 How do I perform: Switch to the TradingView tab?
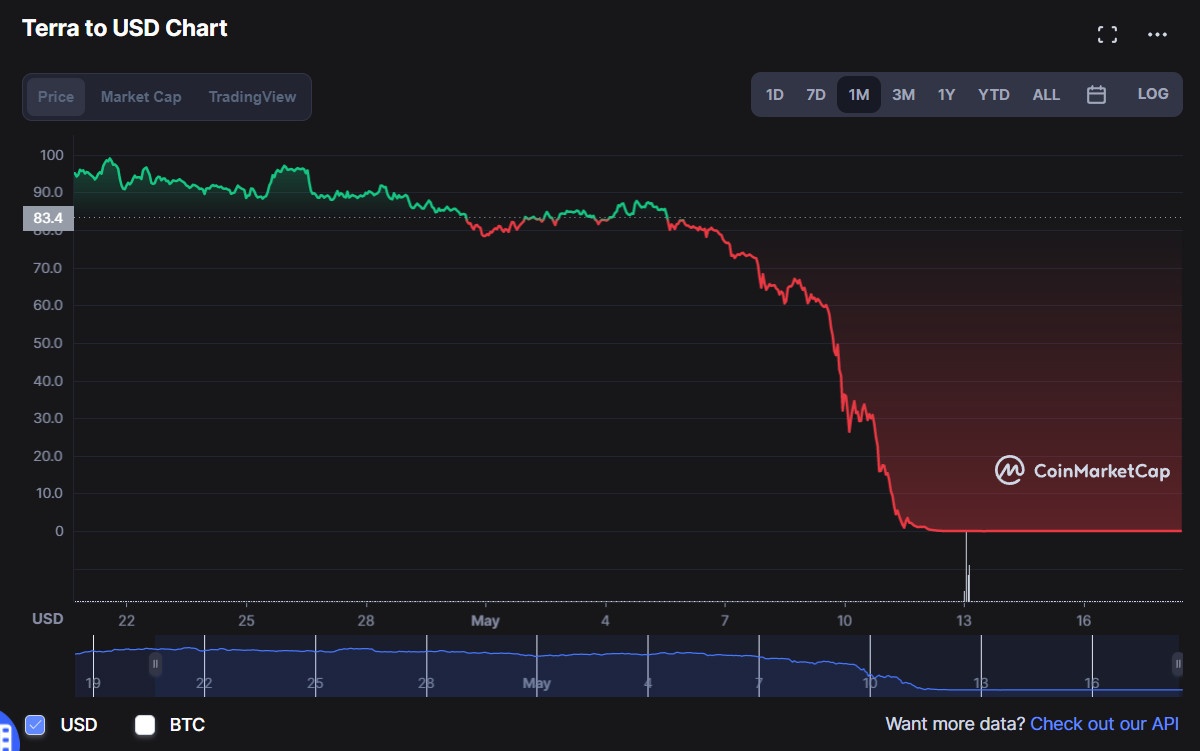(x=252, y=97)
